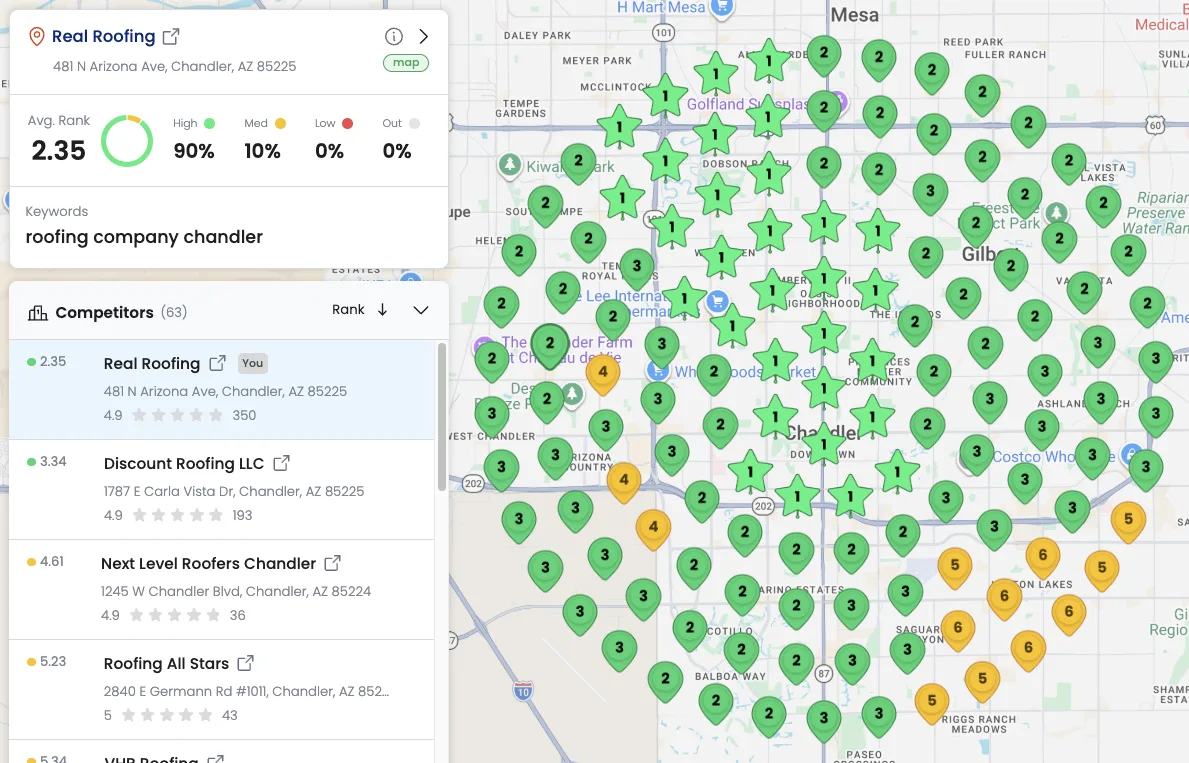Click the Med 10% rank stat
Image resolution: width=1189 pixels, height=763 pixels.
pyautogui.click(x=263, y=140)
